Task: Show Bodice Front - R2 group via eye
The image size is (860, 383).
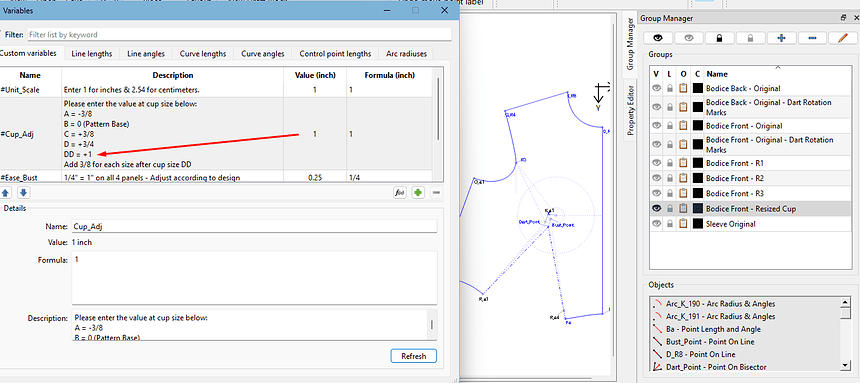Action: [656, 178]
